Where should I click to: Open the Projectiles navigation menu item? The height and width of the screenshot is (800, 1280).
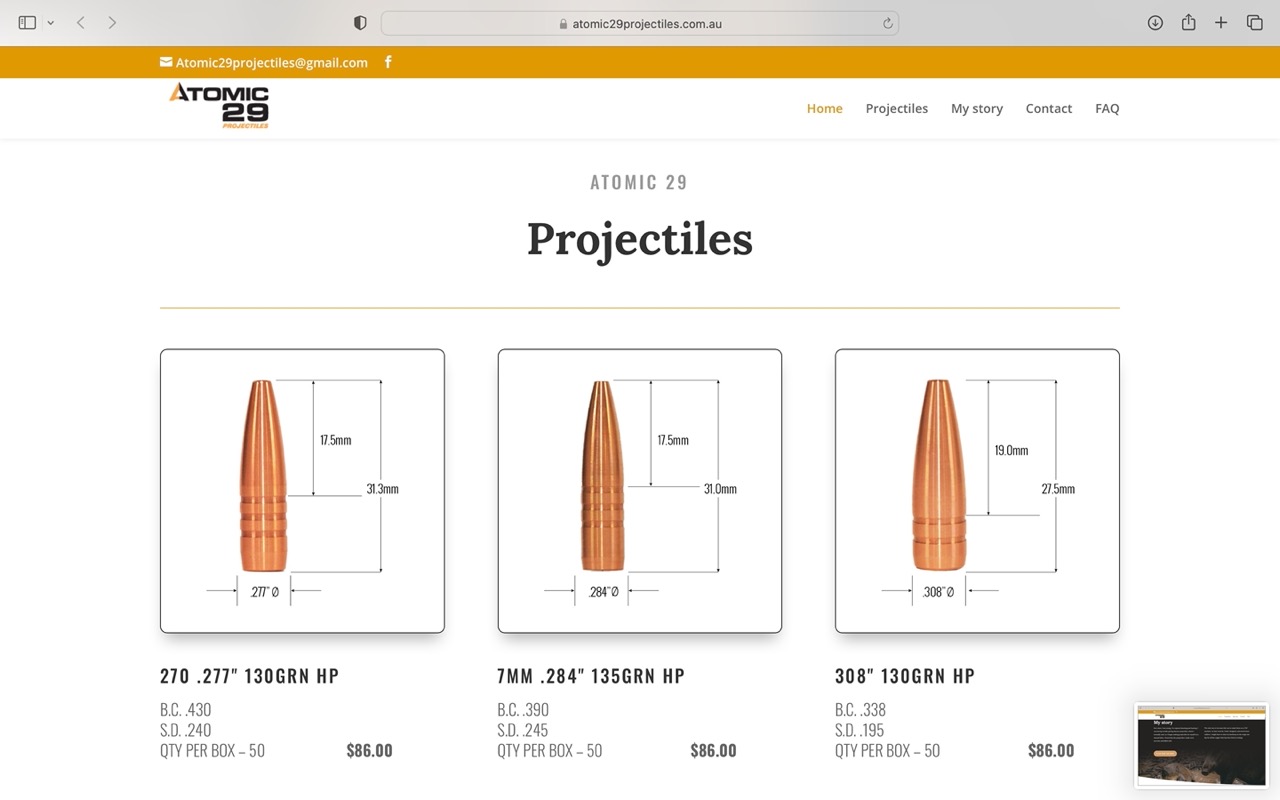(x=896, y=108)
